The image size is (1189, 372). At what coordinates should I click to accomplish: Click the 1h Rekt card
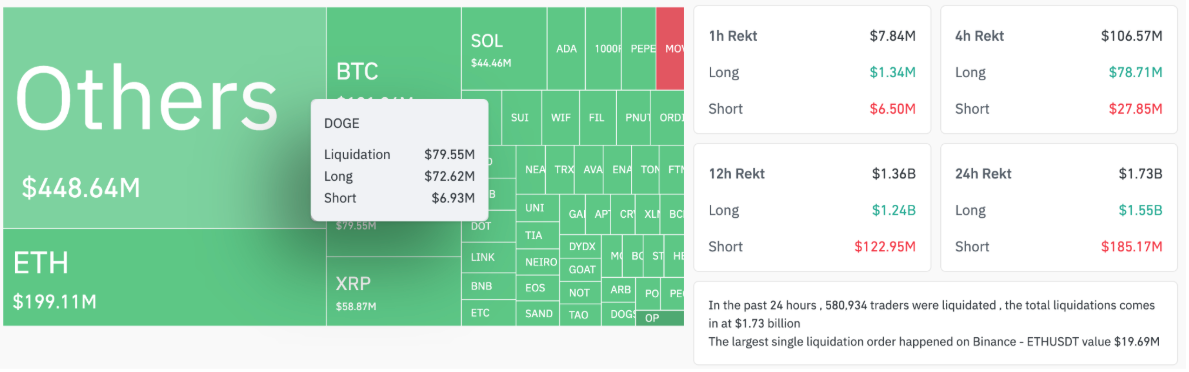coord(812,70)
